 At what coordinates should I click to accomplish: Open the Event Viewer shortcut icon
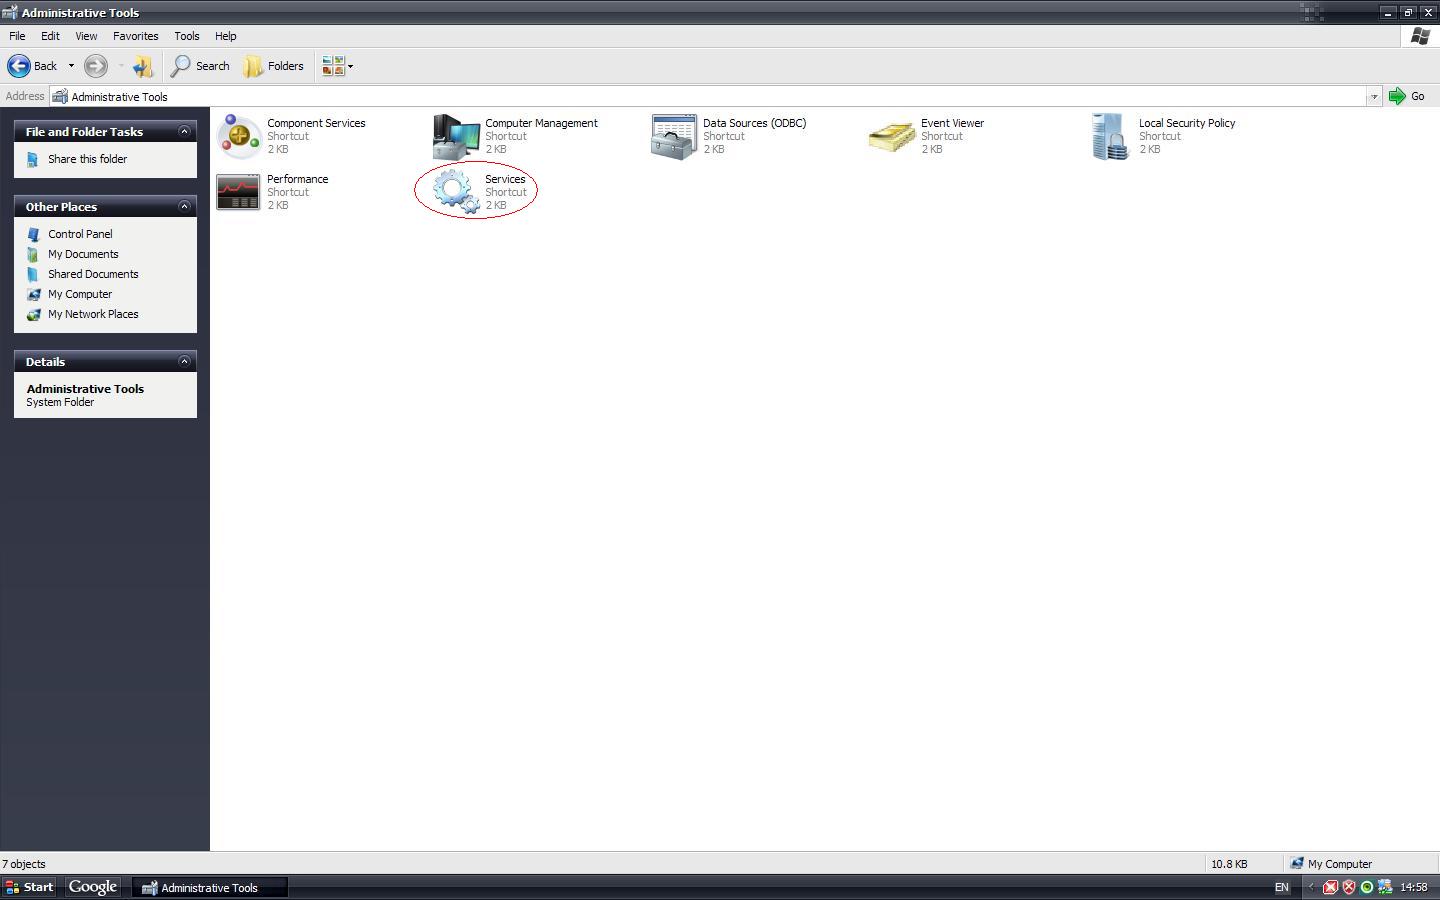[x=891, y=136]
